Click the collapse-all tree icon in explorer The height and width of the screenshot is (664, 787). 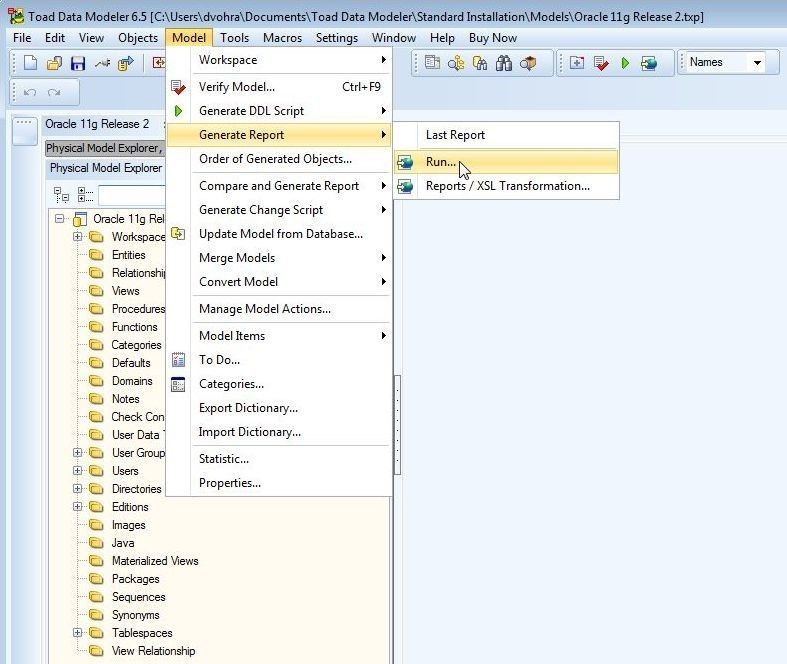85,195
